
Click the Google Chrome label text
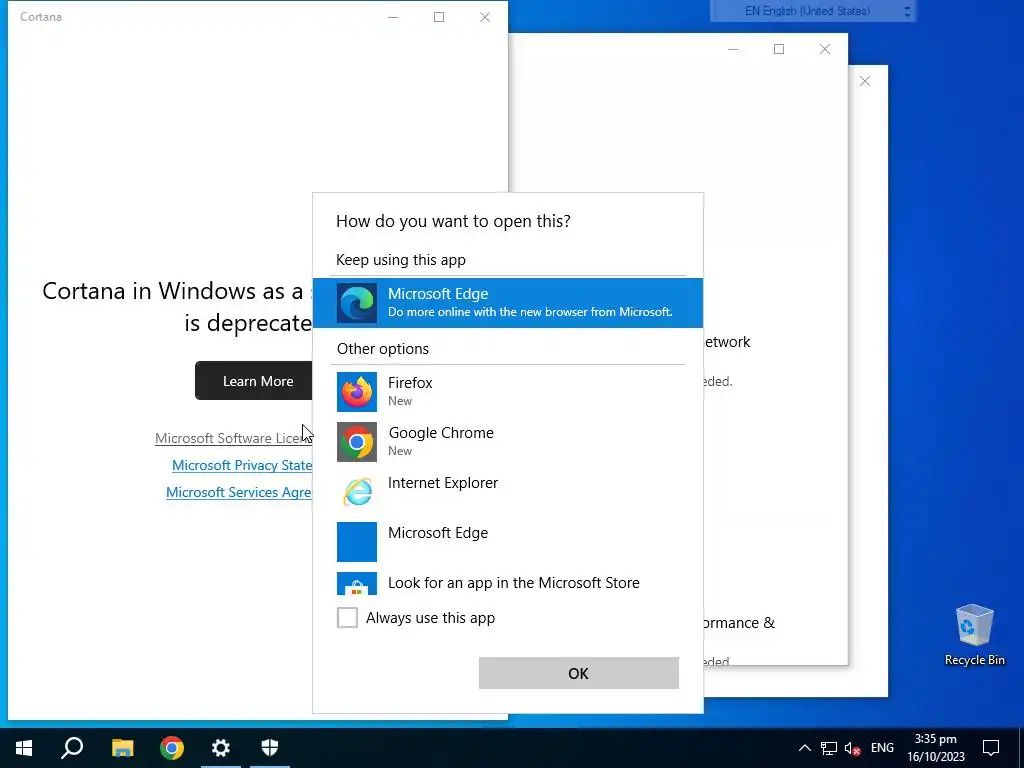pyautogui.click(x=441, y=433)
